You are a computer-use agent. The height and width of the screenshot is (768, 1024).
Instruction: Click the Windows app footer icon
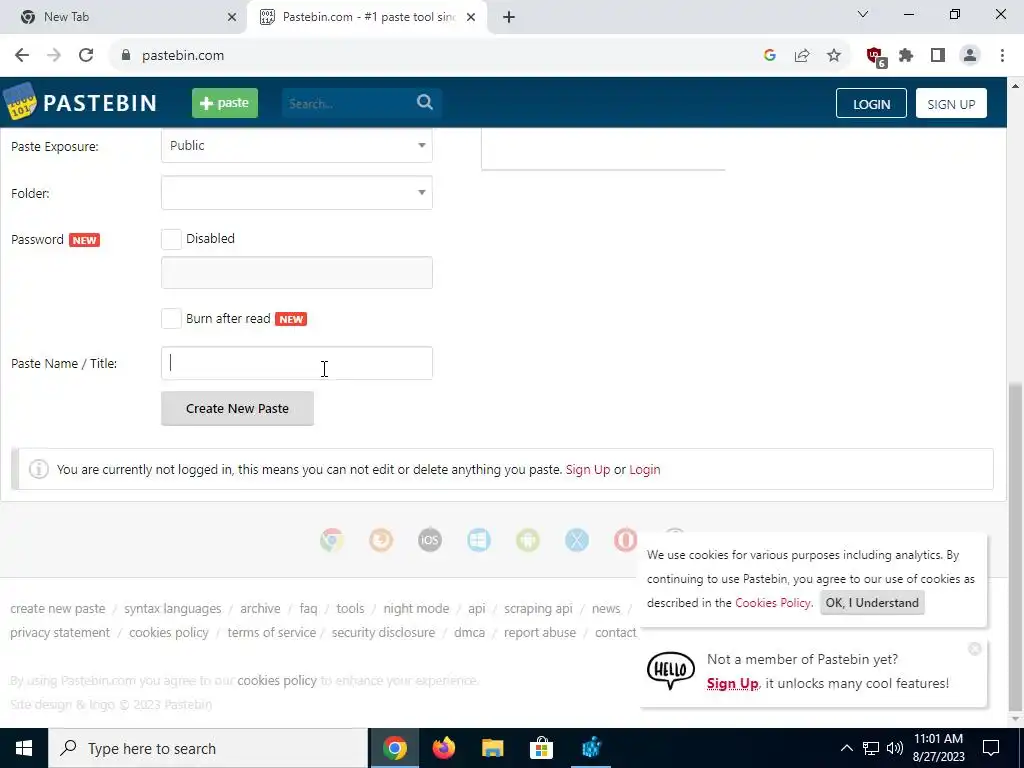tap(479, 540)
